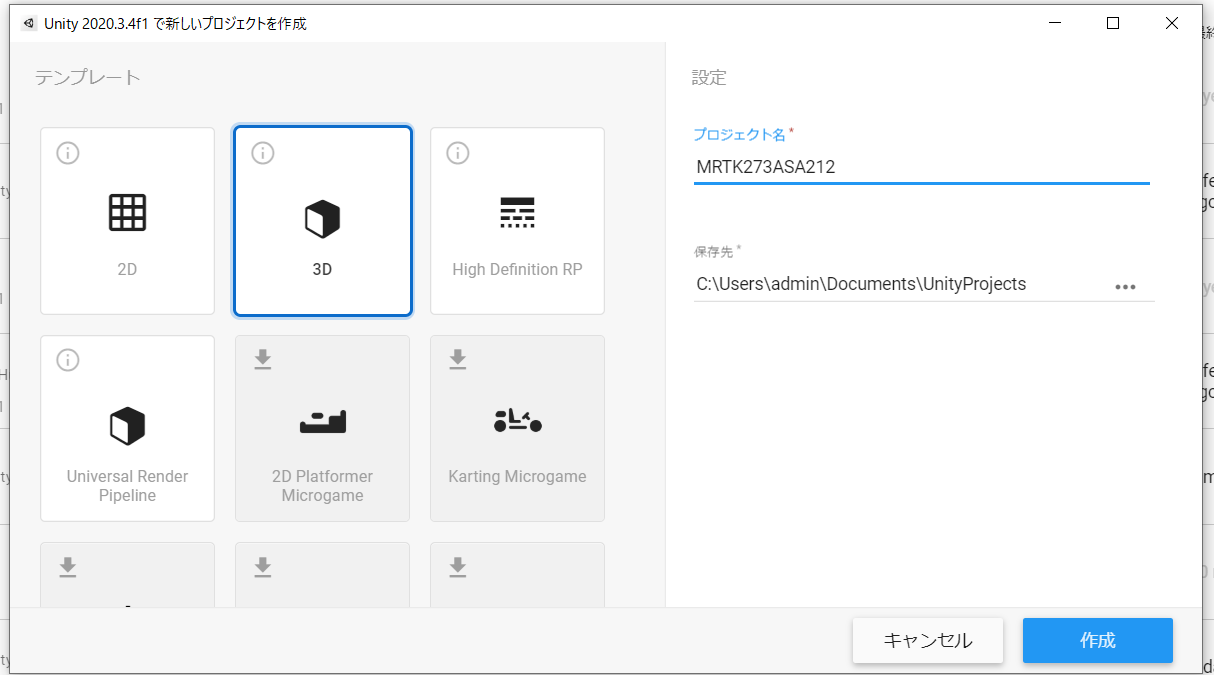Click the 設定 heading
The height and width of the screenshot is (675, 1214).
pos(709,77)
